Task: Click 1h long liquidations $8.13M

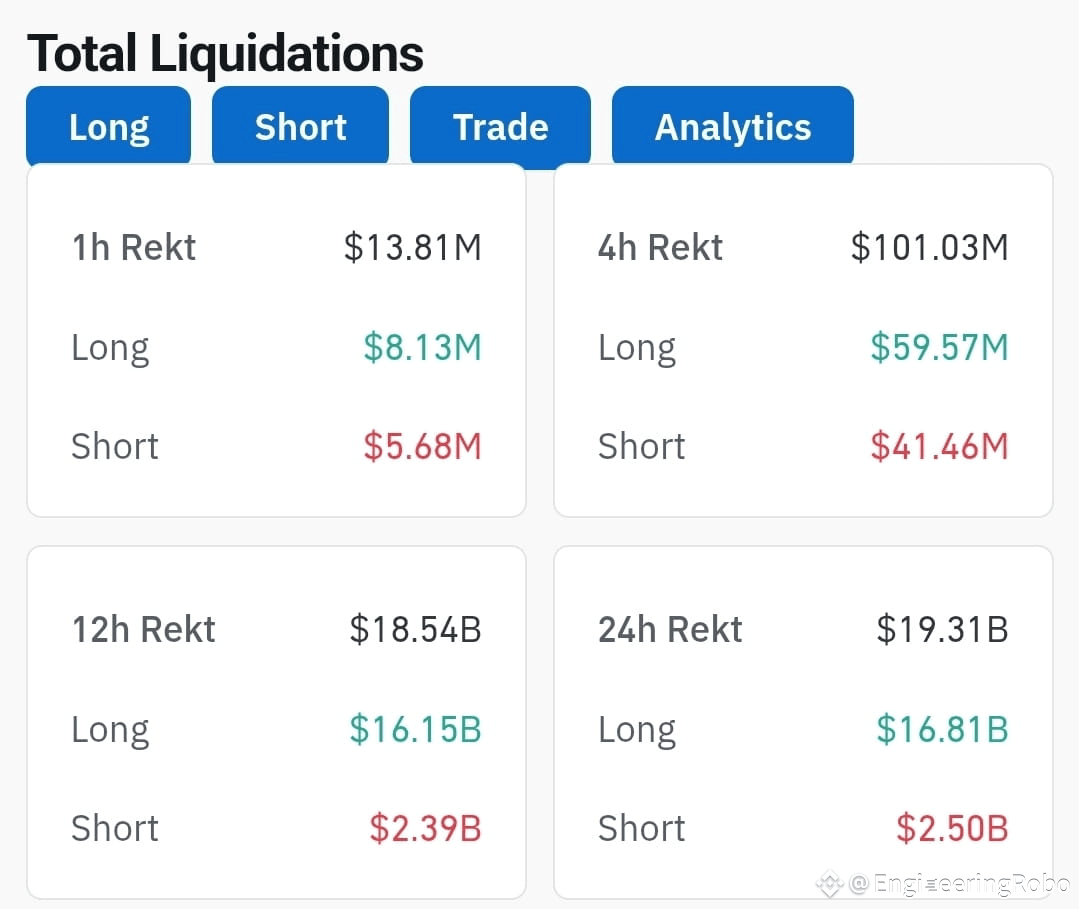Action: click(x=423, y=347)
